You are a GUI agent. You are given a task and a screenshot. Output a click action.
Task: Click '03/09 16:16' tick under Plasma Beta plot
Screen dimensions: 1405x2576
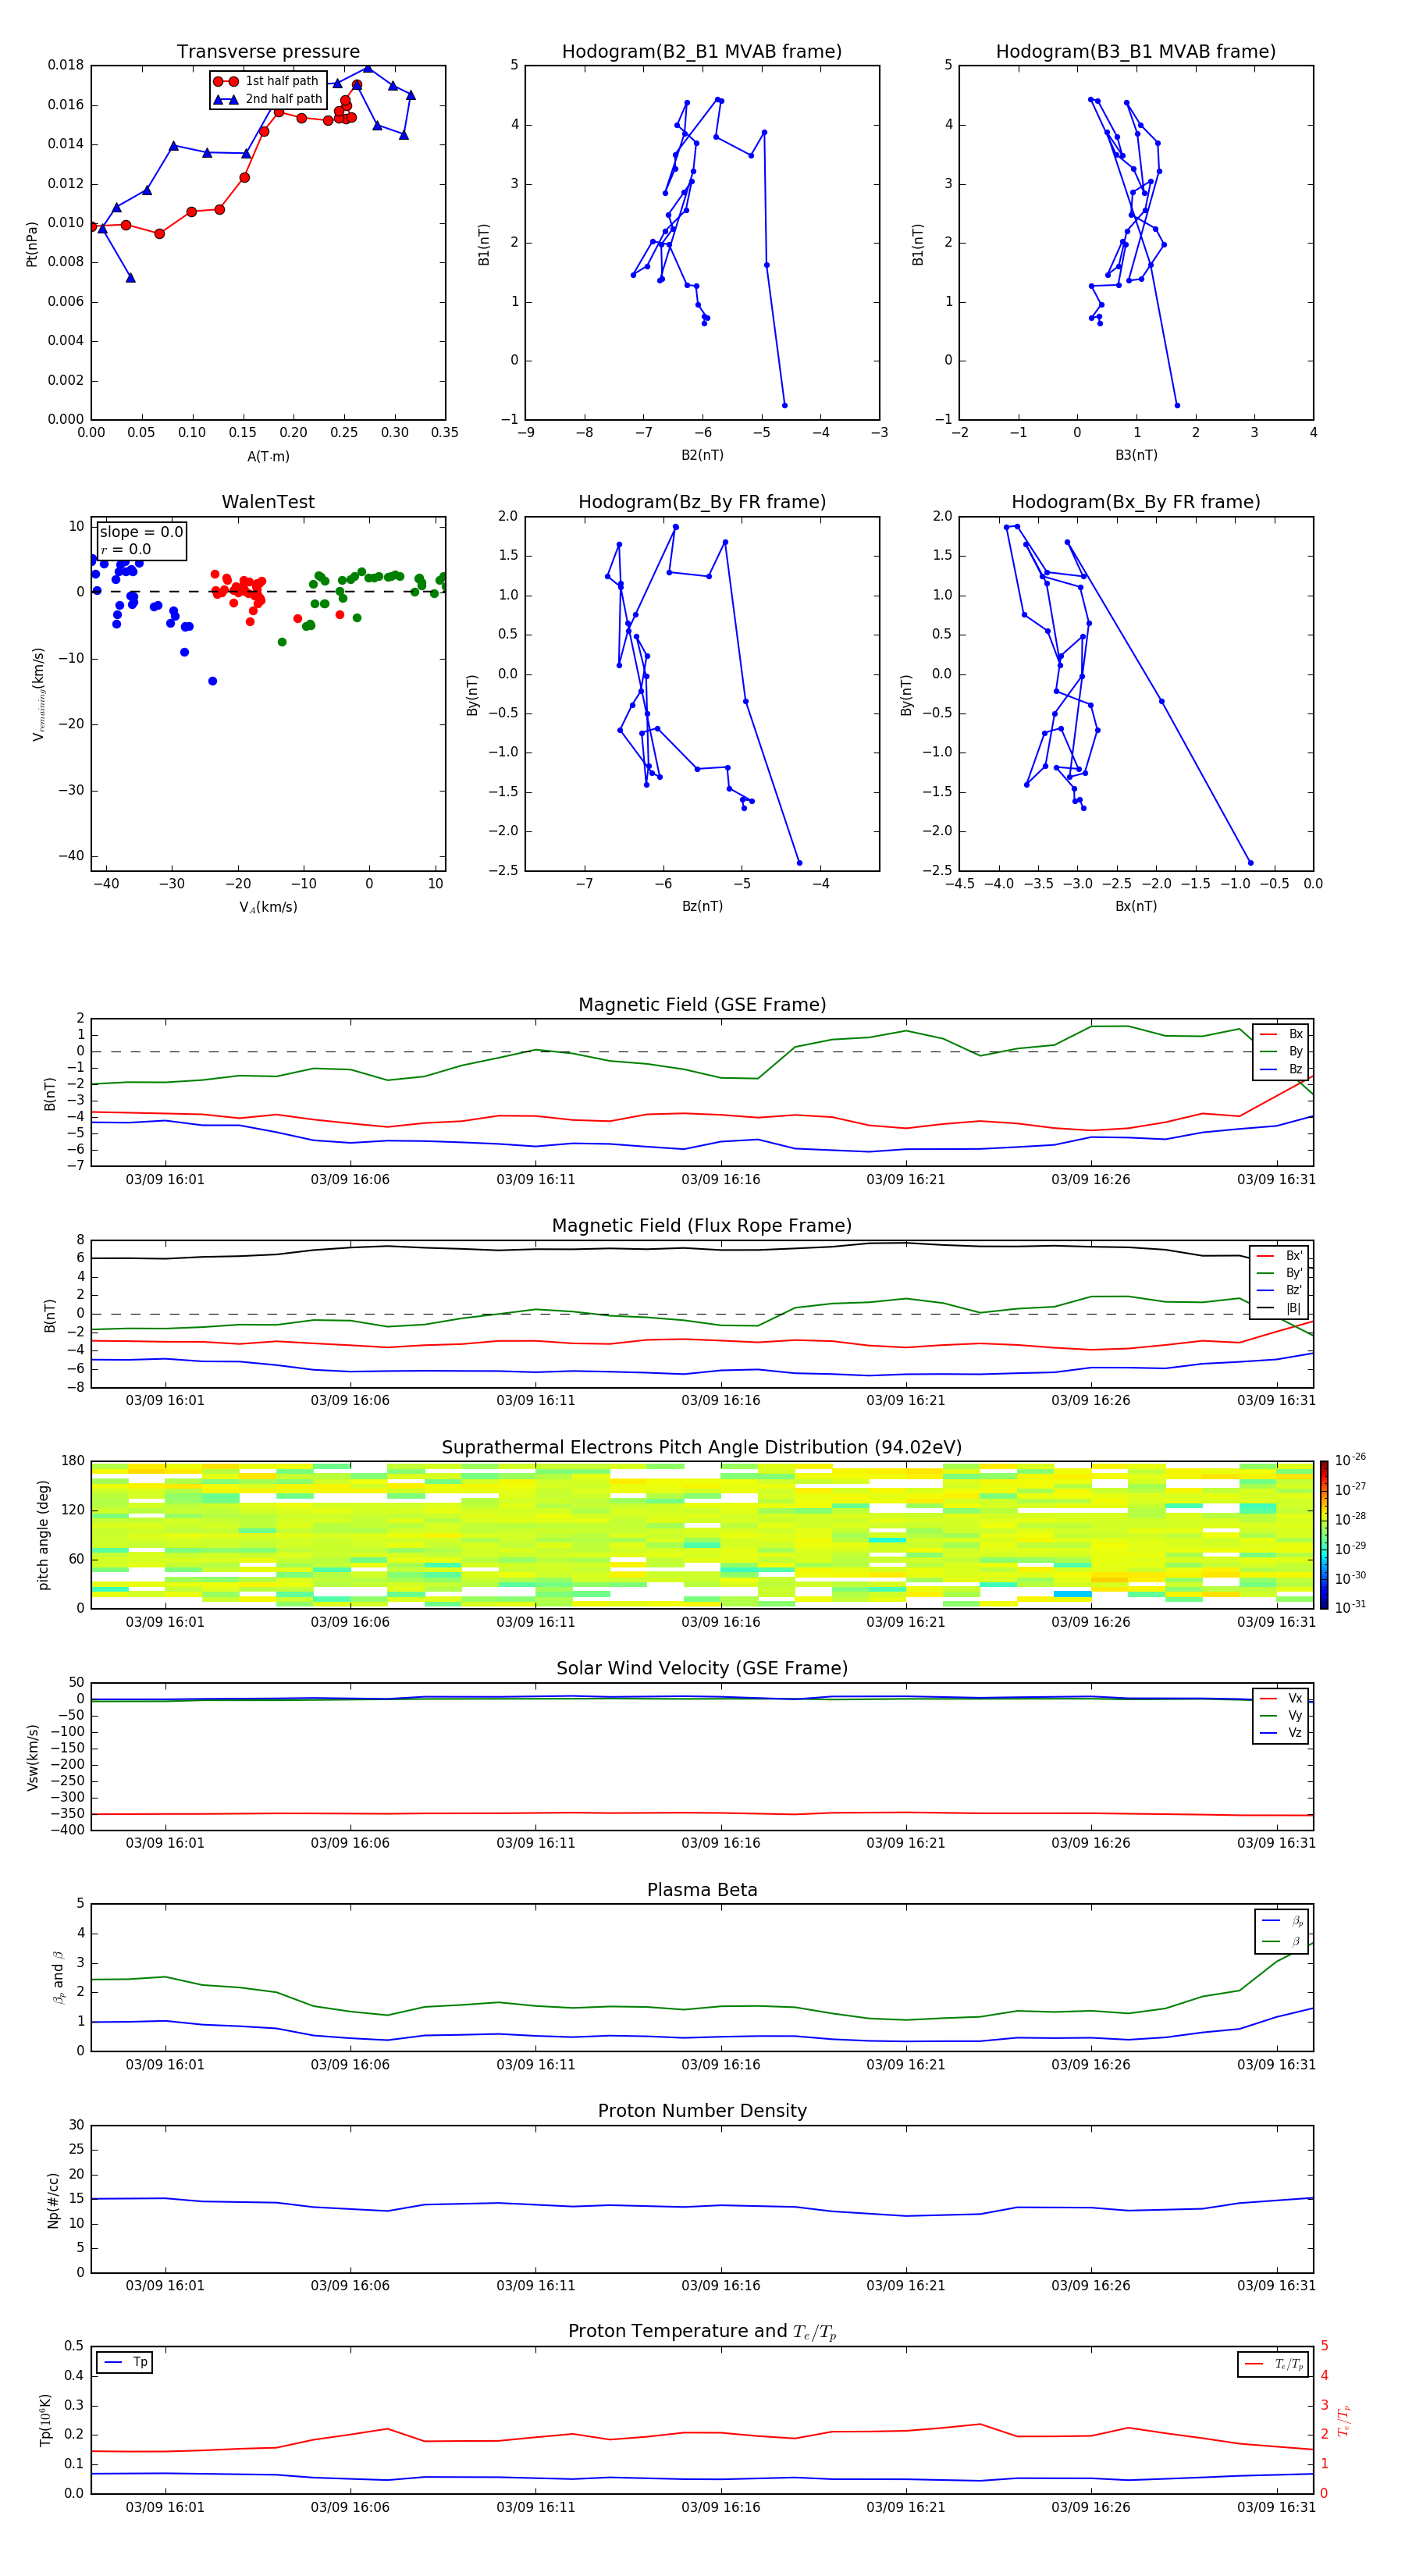click(x=721, y=2064)
